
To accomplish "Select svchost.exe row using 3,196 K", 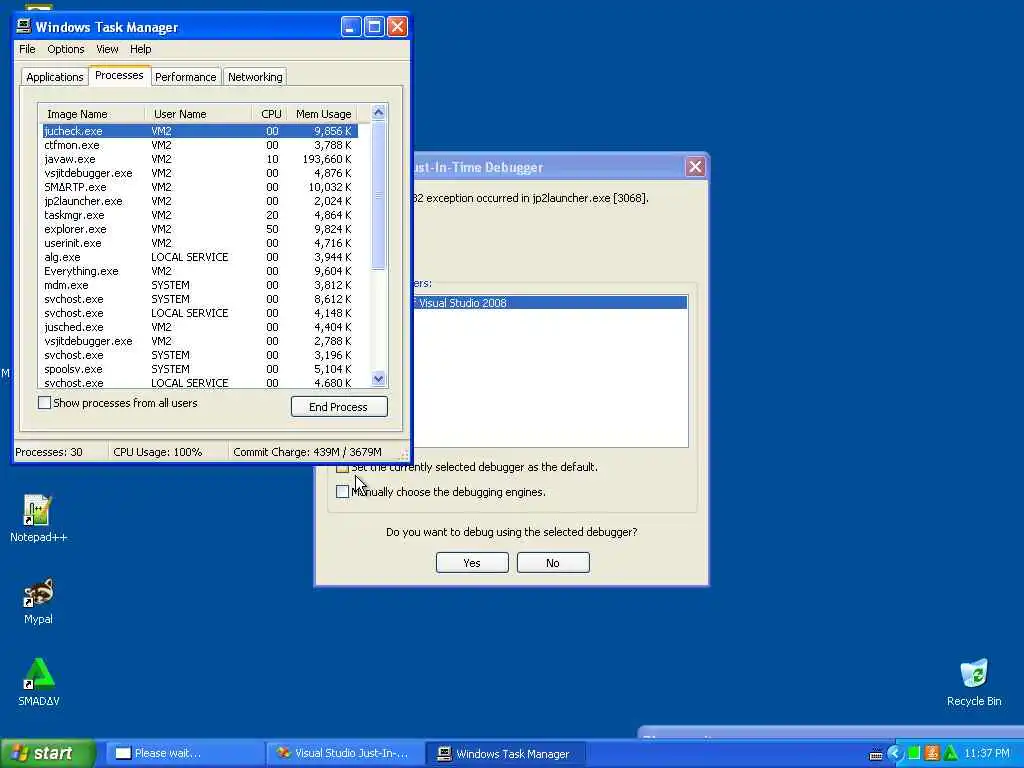I will tap(199, 355).
